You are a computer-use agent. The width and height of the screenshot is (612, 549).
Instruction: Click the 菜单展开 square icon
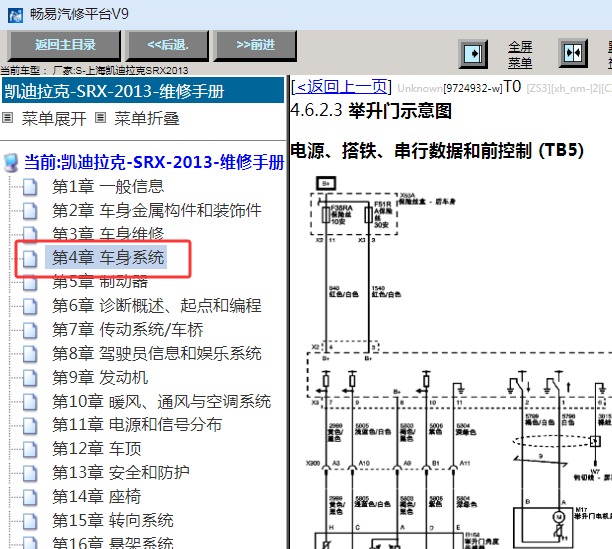(7, 117)
